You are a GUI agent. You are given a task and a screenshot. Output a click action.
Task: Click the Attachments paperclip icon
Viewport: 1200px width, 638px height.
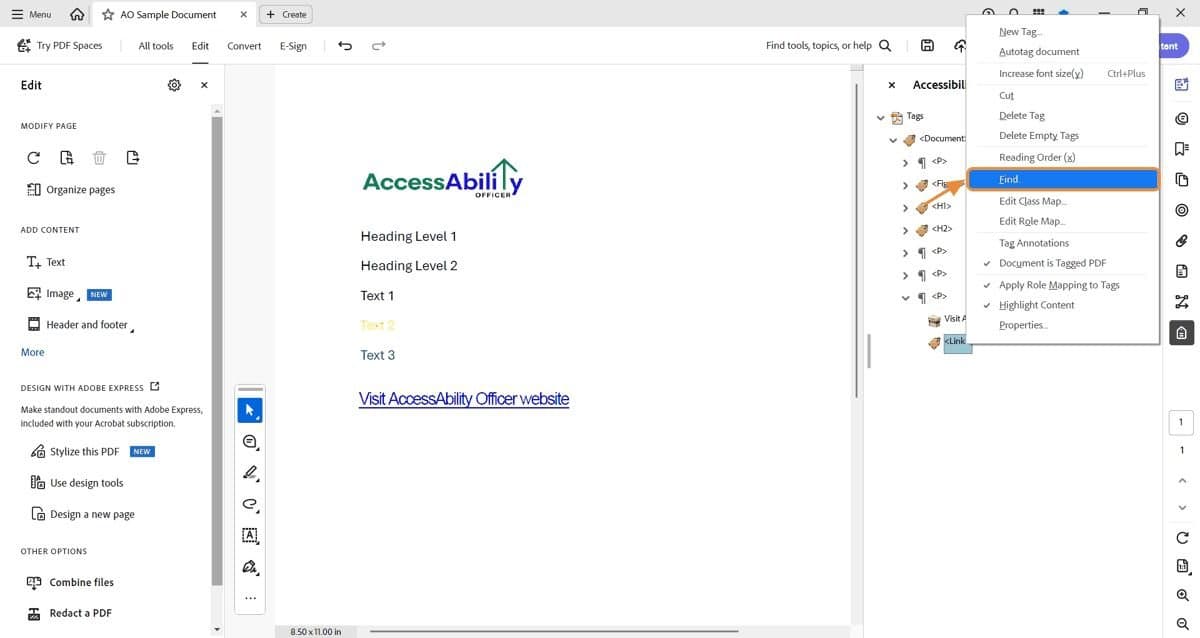tap(1181, 240)
